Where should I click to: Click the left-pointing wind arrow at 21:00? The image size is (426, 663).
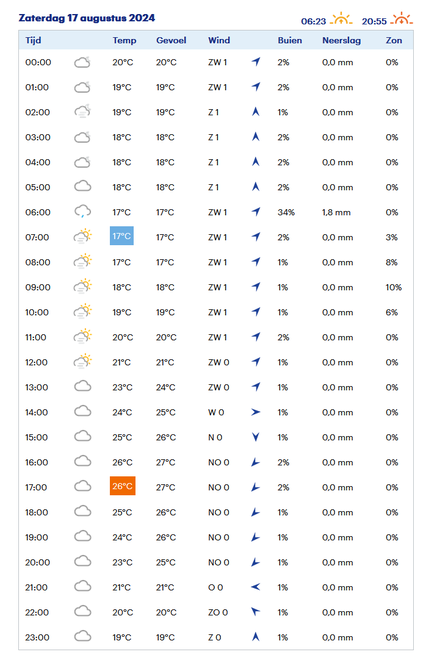(256, 587)
